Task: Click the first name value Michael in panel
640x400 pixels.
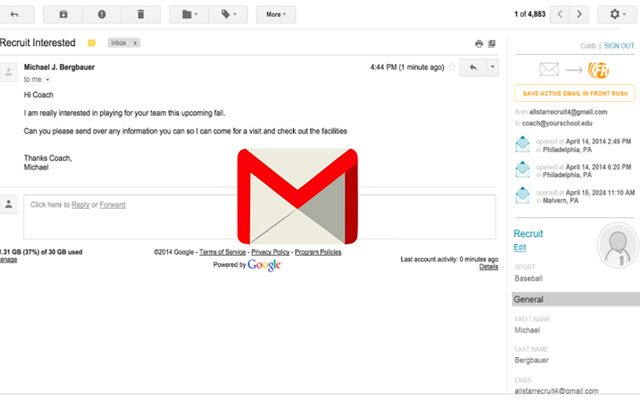Action: (x=527, y=330)
